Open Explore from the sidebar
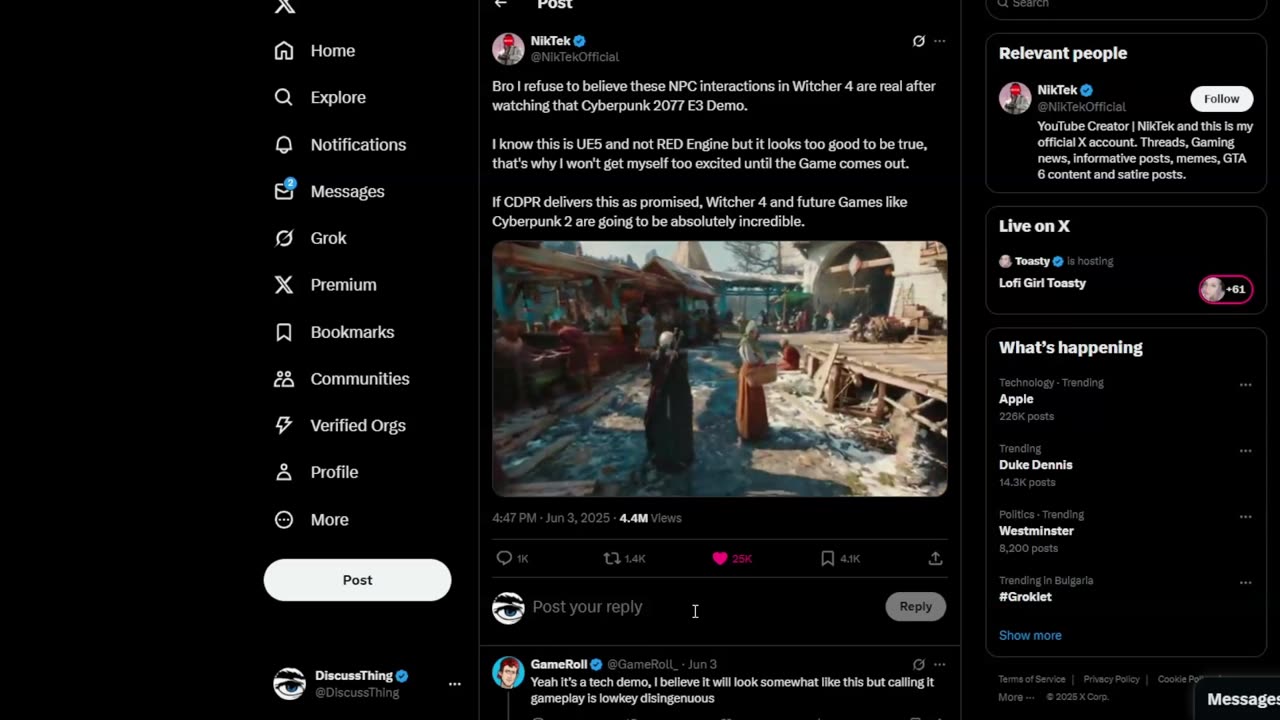This screenshot has height=720, width=1280. 320,98
